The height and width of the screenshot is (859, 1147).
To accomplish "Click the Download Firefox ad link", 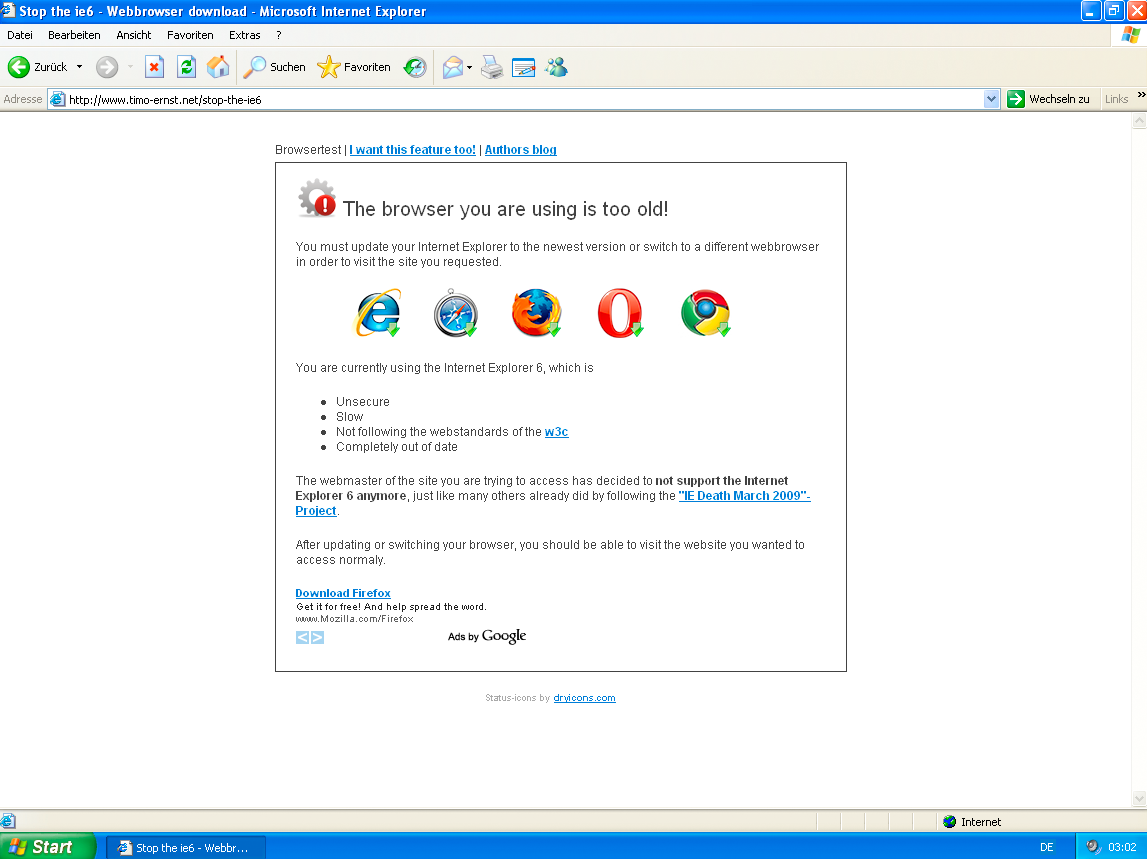I will 343,593.
